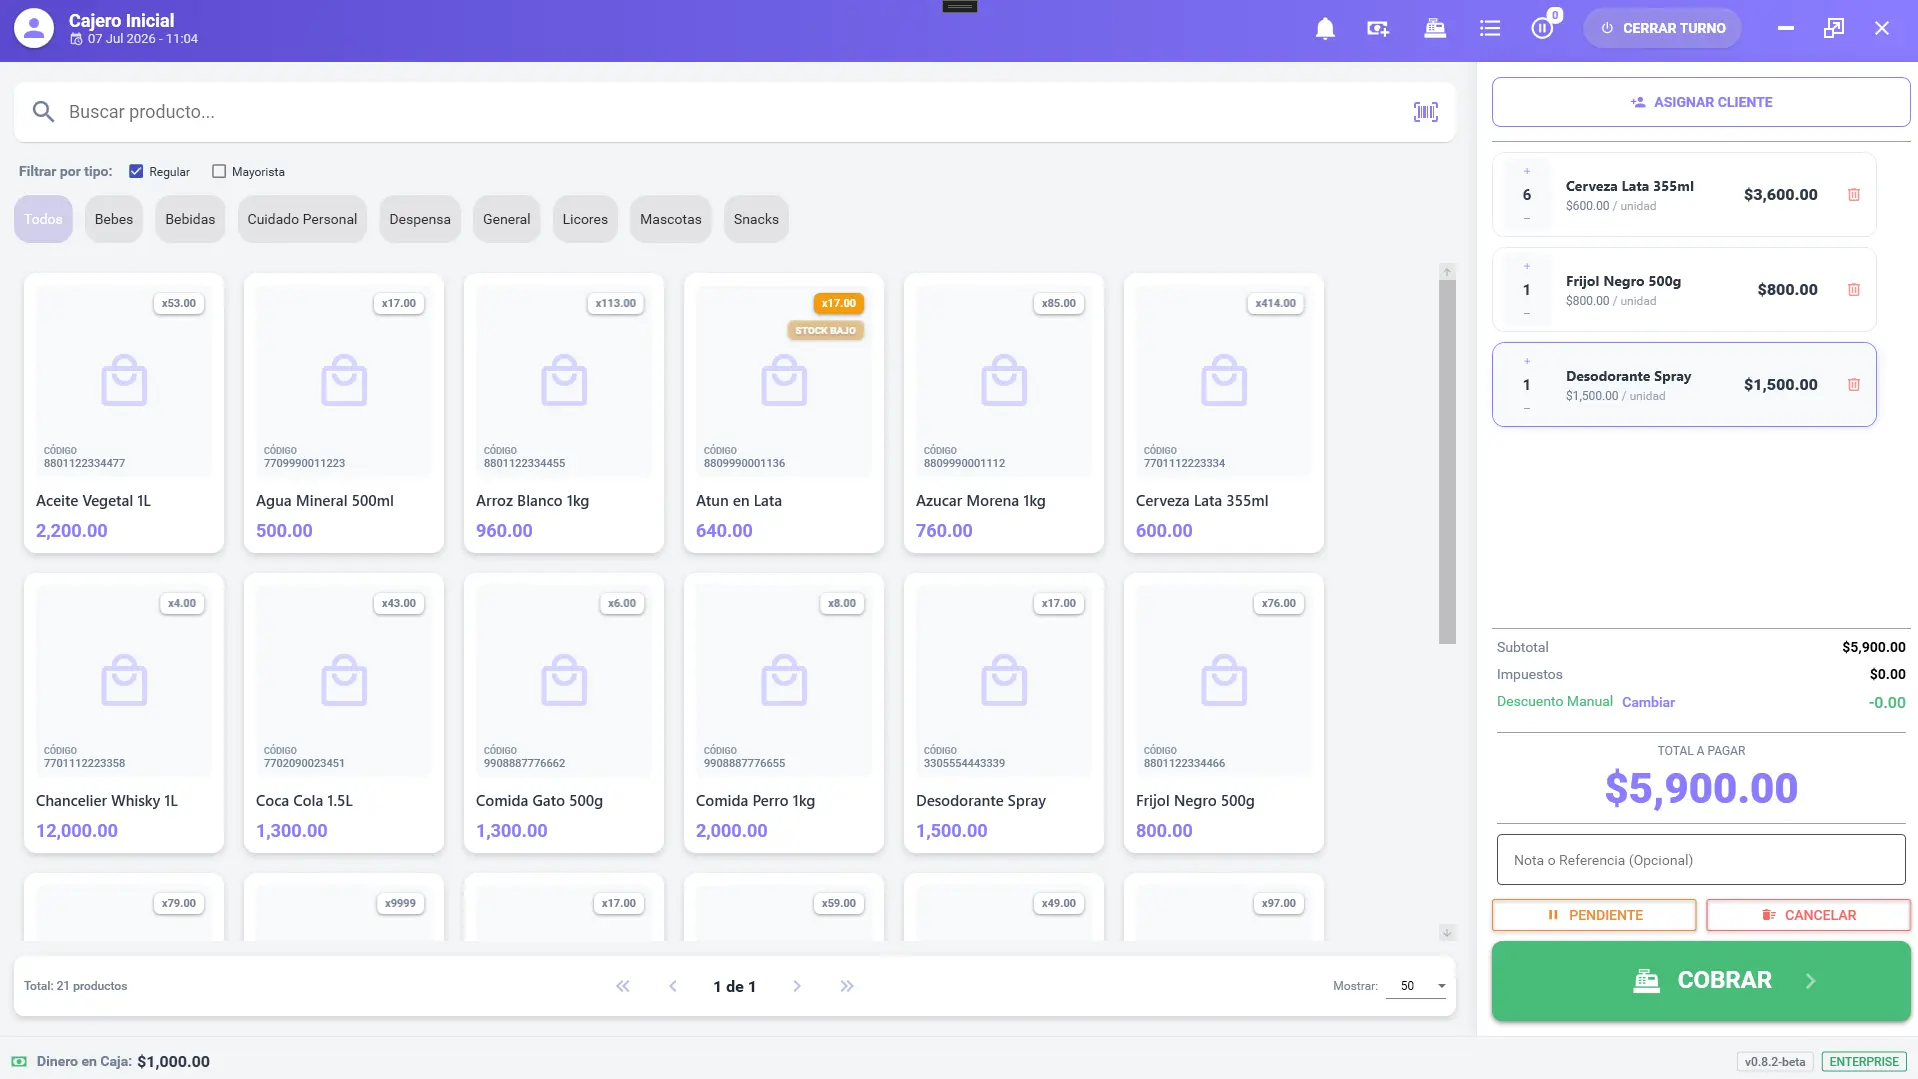Open pending sales pause icon
The height and width of the screenshot is (1079, 1918).
1543,29
